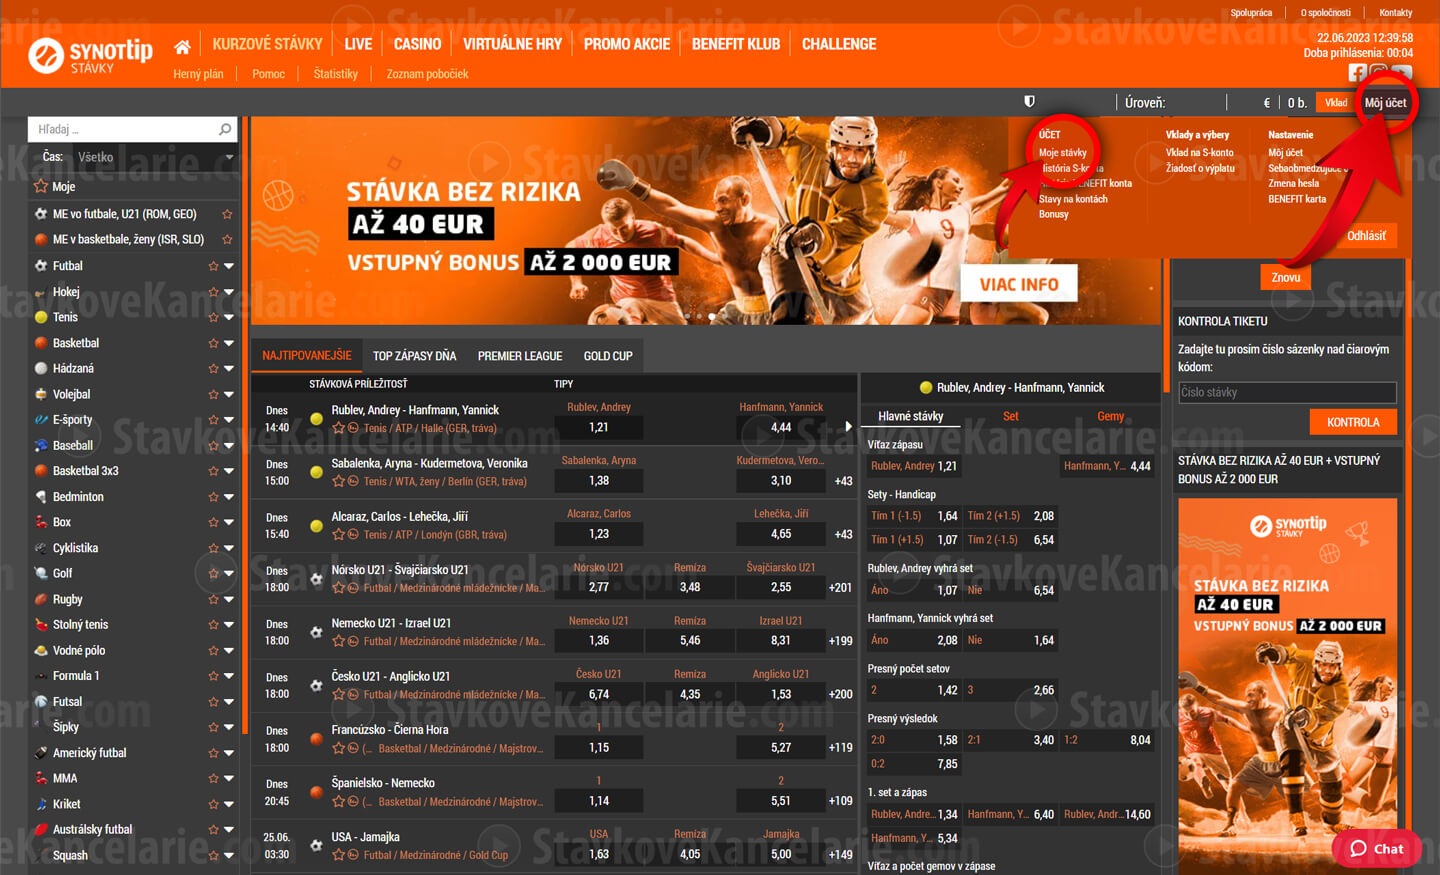The image size is (1440, 875).
Task: Toggle favorite star on Rublev - Hanfmann match
Action: (x=338, y=428)
